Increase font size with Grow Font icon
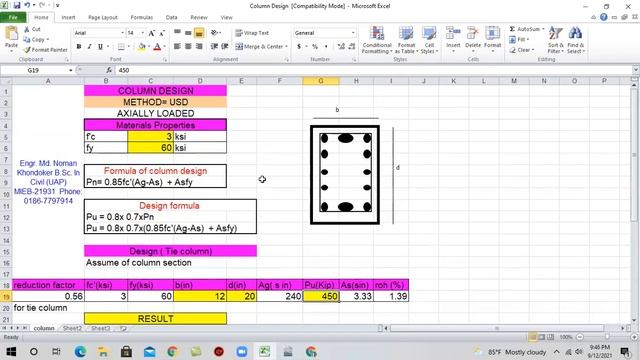 (152, 33)
